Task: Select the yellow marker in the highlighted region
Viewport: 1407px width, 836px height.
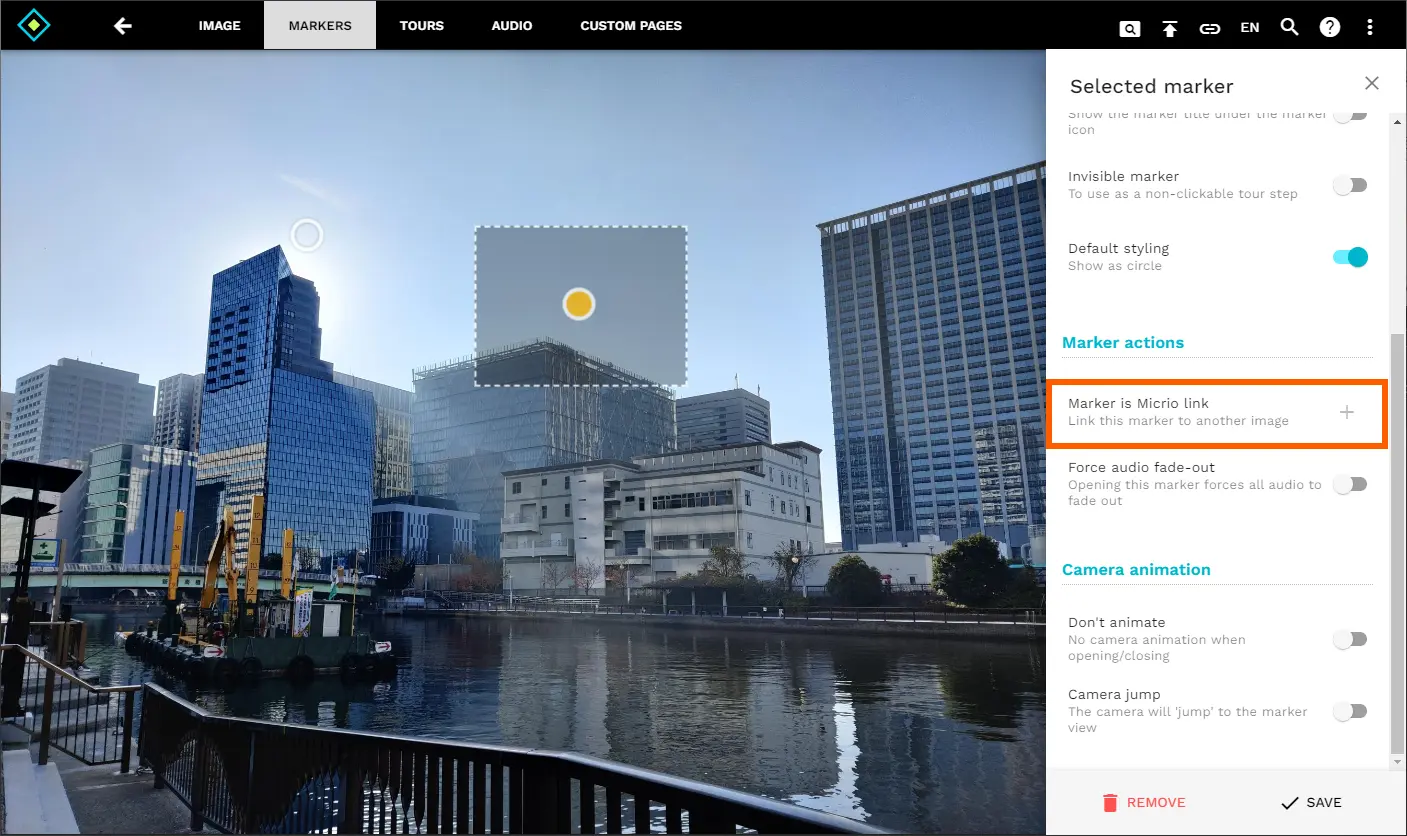Action: [578, 303]
